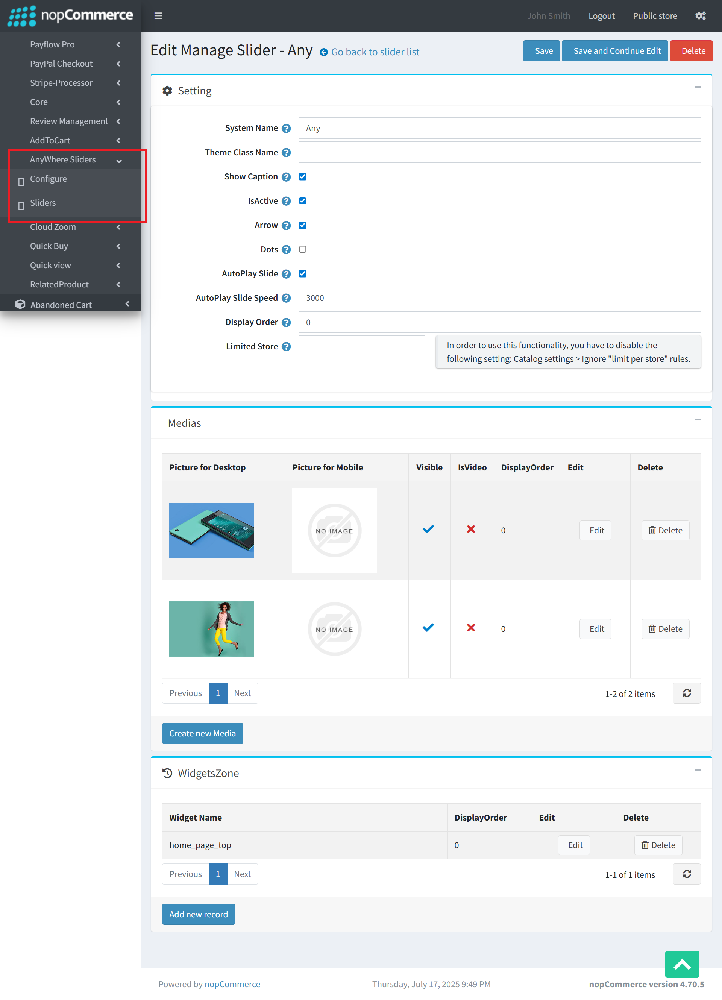Click the Save button

pyautogui.click(x=542, y=51)
